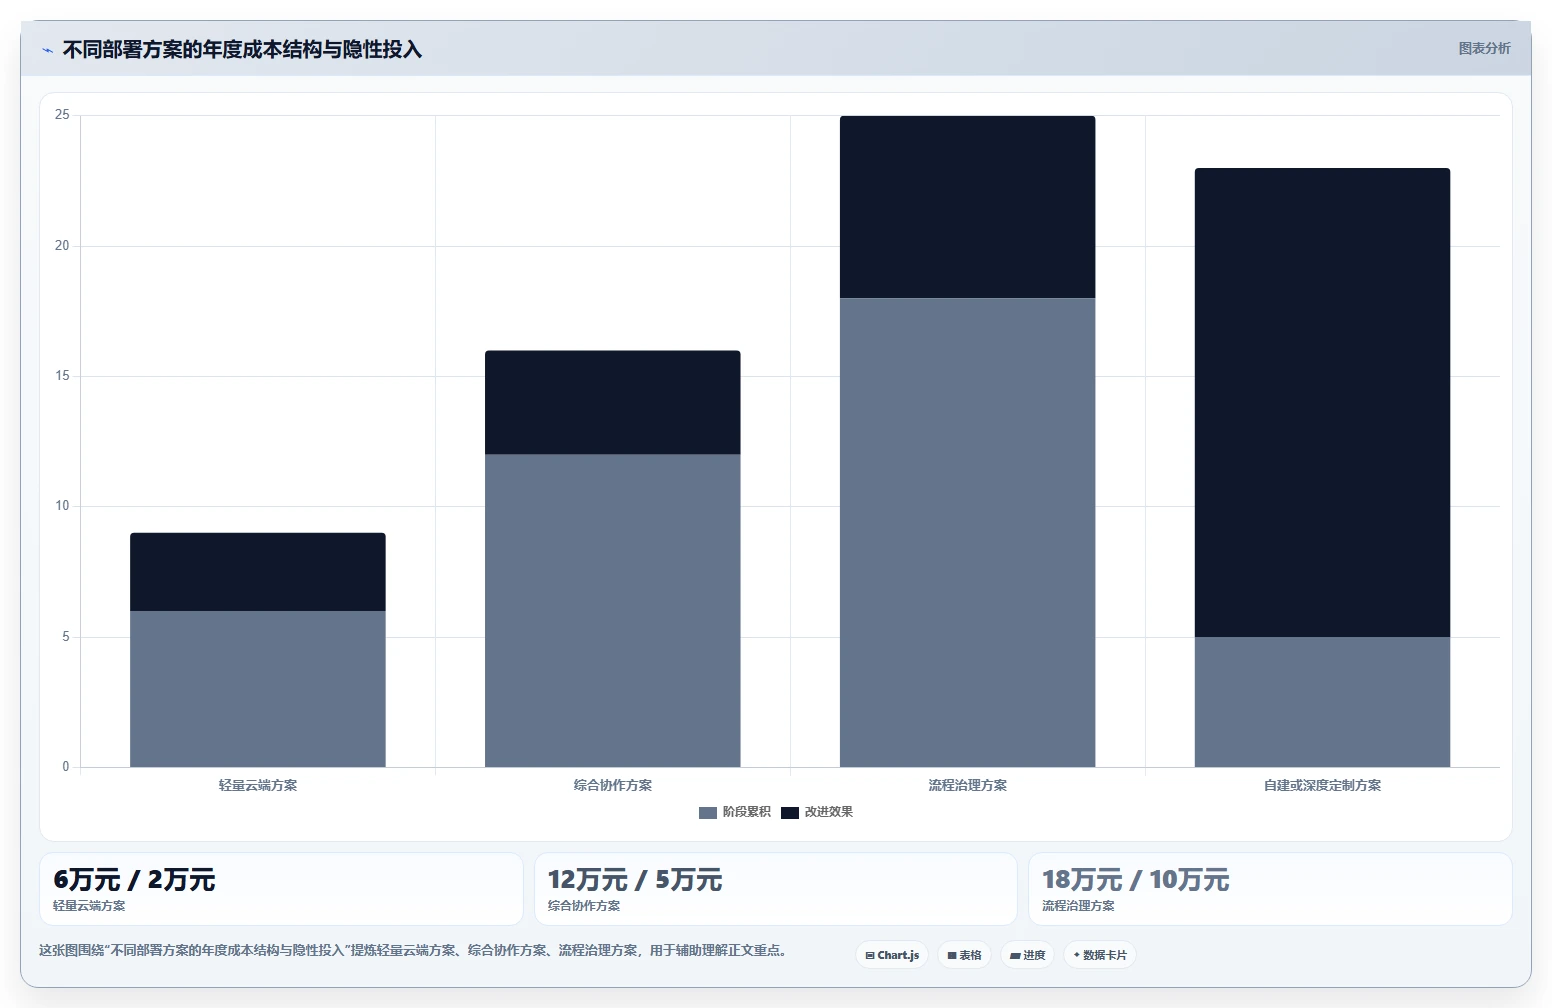Viewport: 1552px width, 1008px height.
Task: Click the summary caption starting 这张图围绕
Action: [x=415, y=950]
